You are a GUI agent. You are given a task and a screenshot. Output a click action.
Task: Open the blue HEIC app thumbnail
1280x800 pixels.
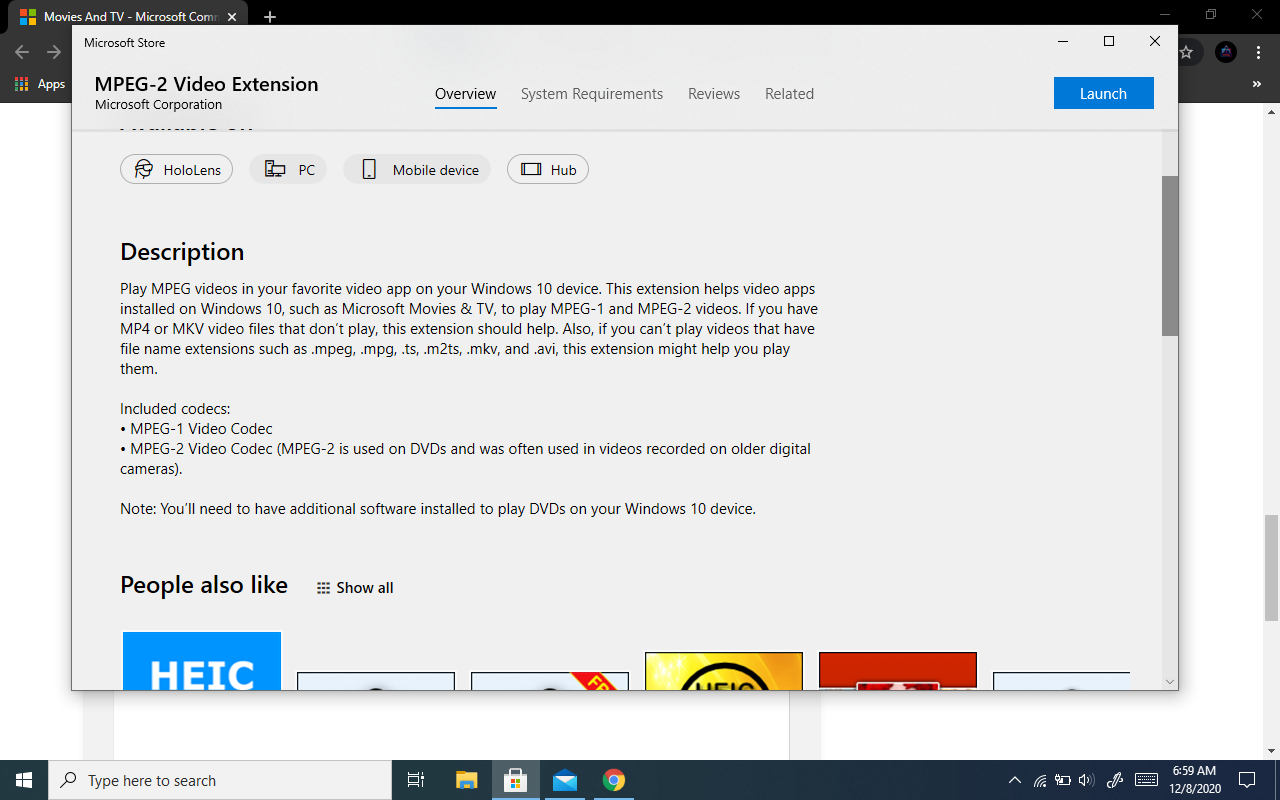point(202,660)
